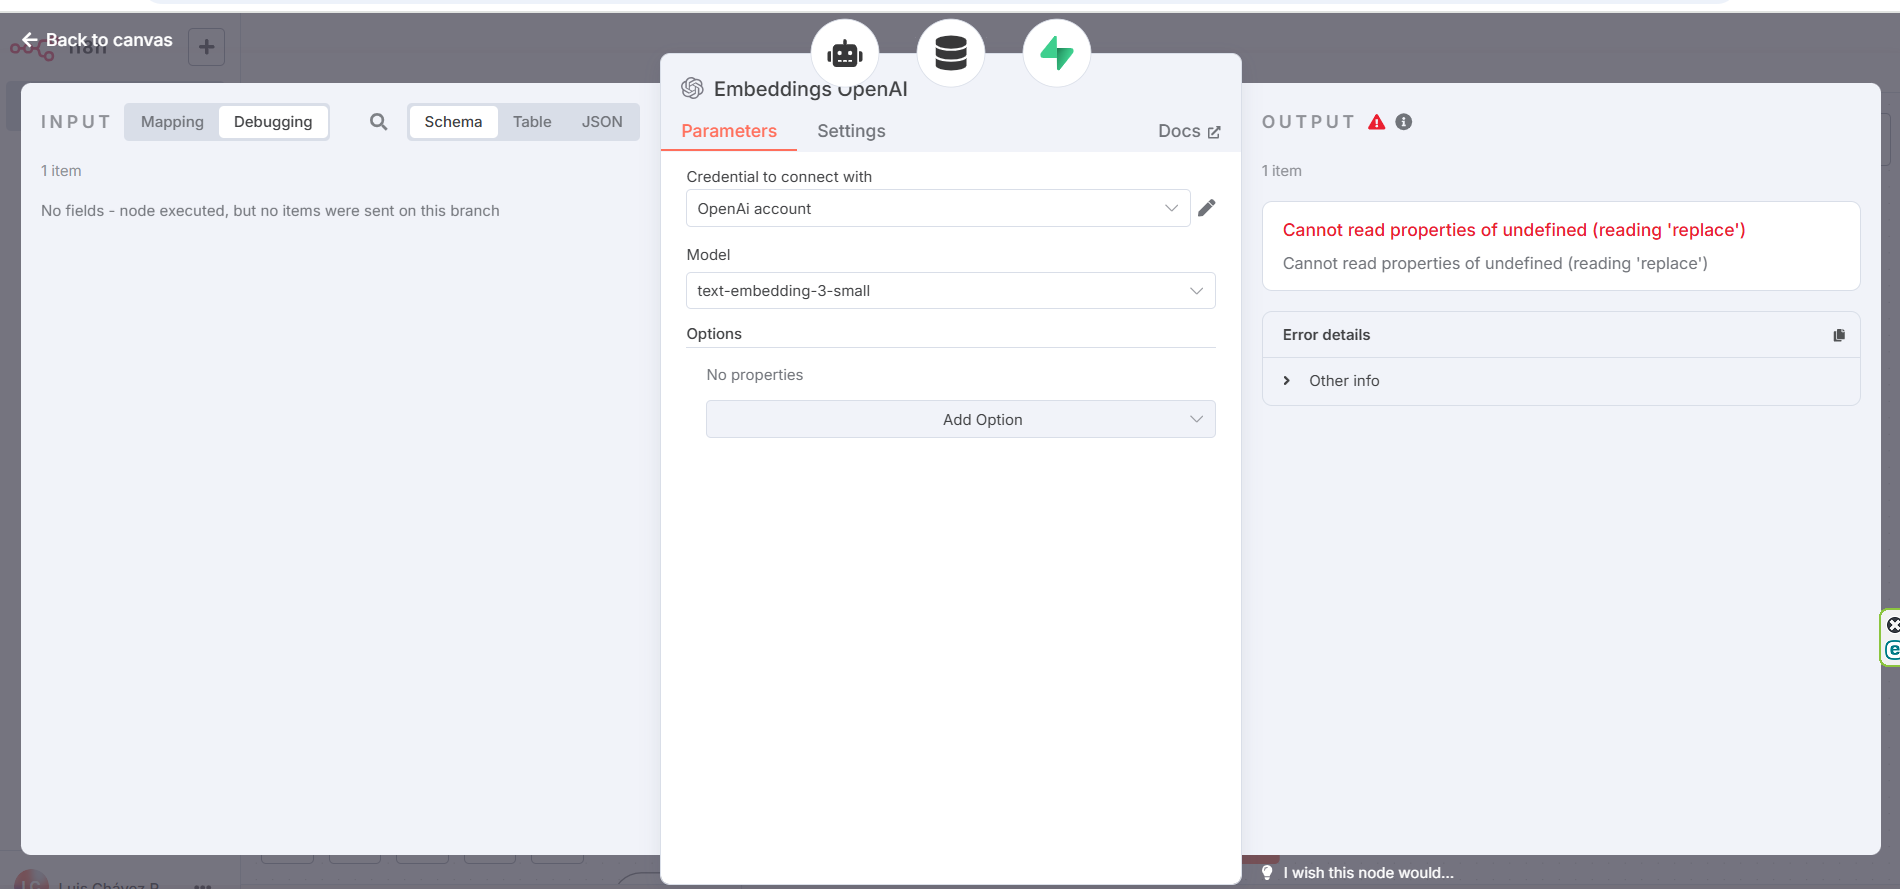Select the database vector store node icon
This screenshot has height=889, width=1900.
coord(951,54)
